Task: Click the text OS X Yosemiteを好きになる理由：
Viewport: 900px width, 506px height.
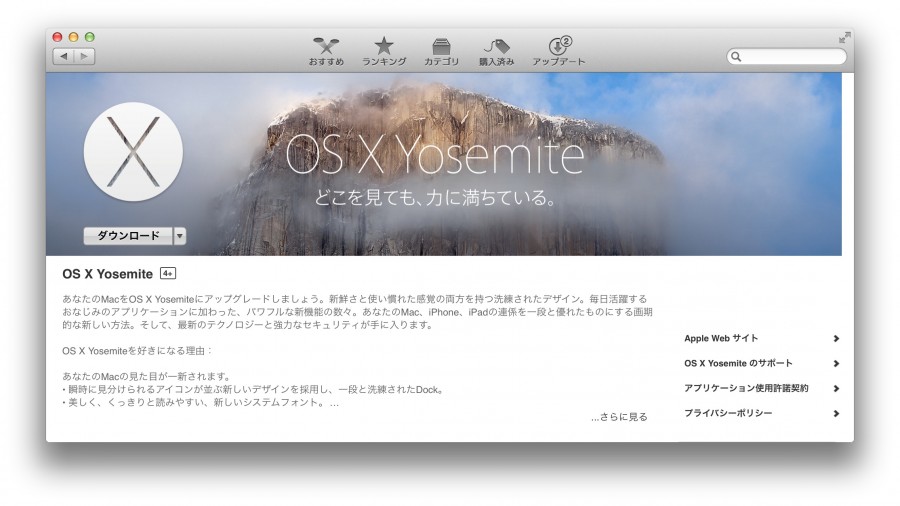Action: (138, 351)
